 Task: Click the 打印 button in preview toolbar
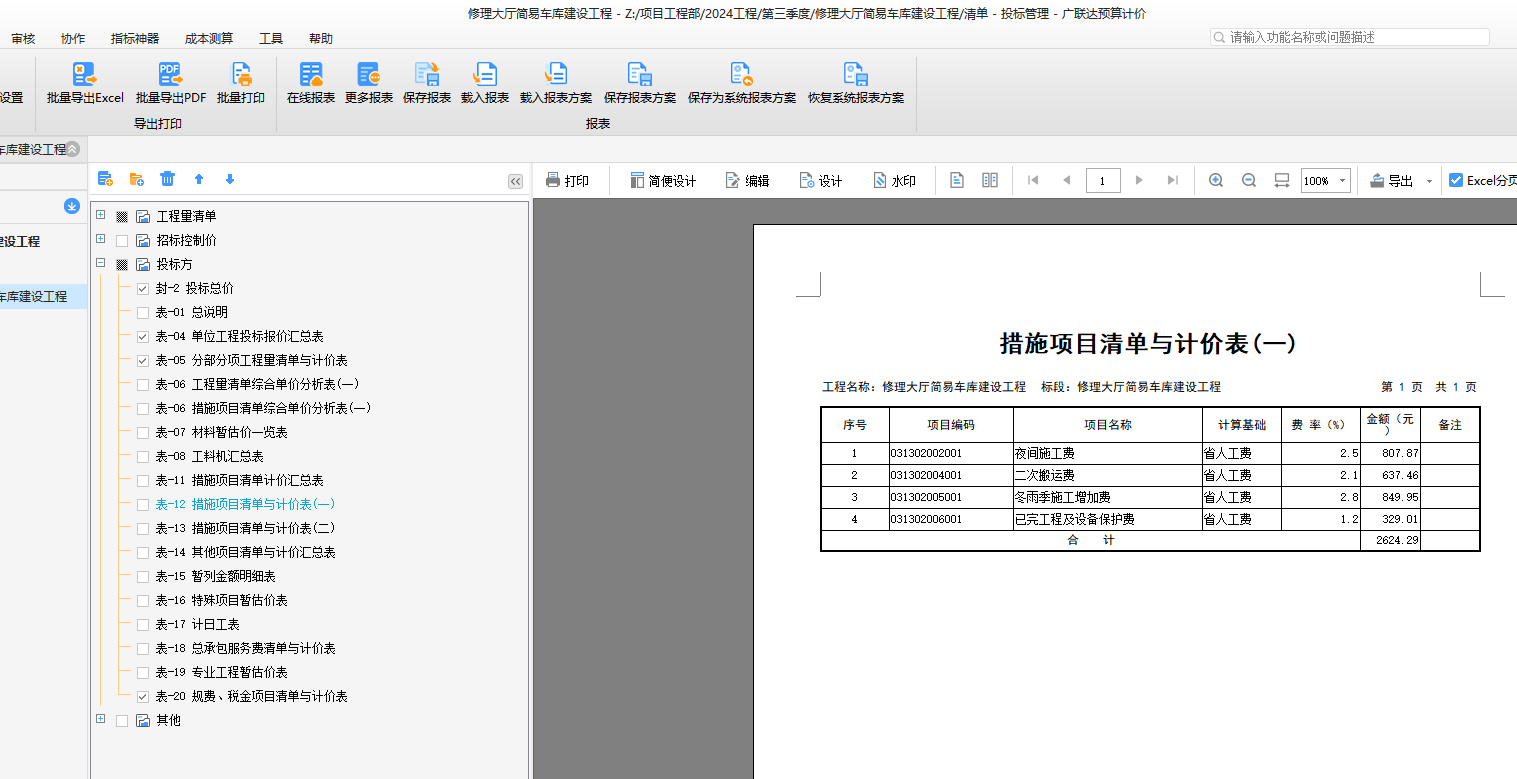pos(567,181)
